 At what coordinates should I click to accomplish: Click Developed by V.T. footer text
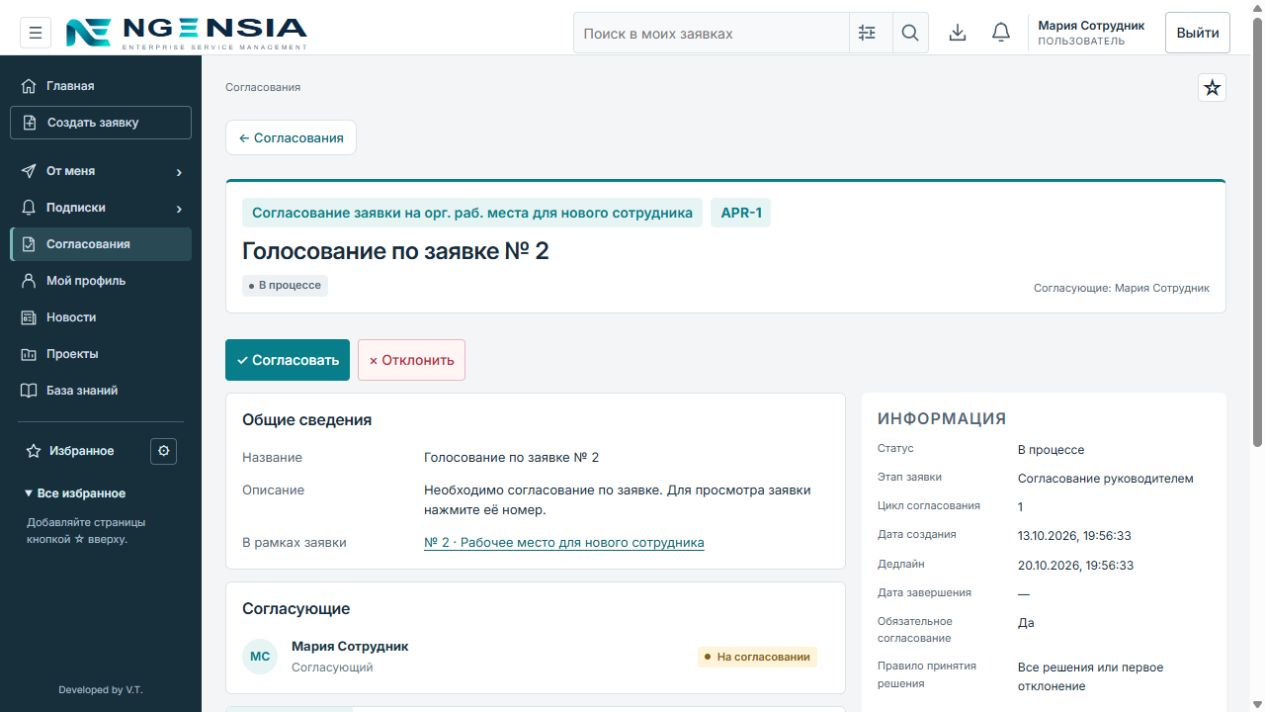coord(100,690)
